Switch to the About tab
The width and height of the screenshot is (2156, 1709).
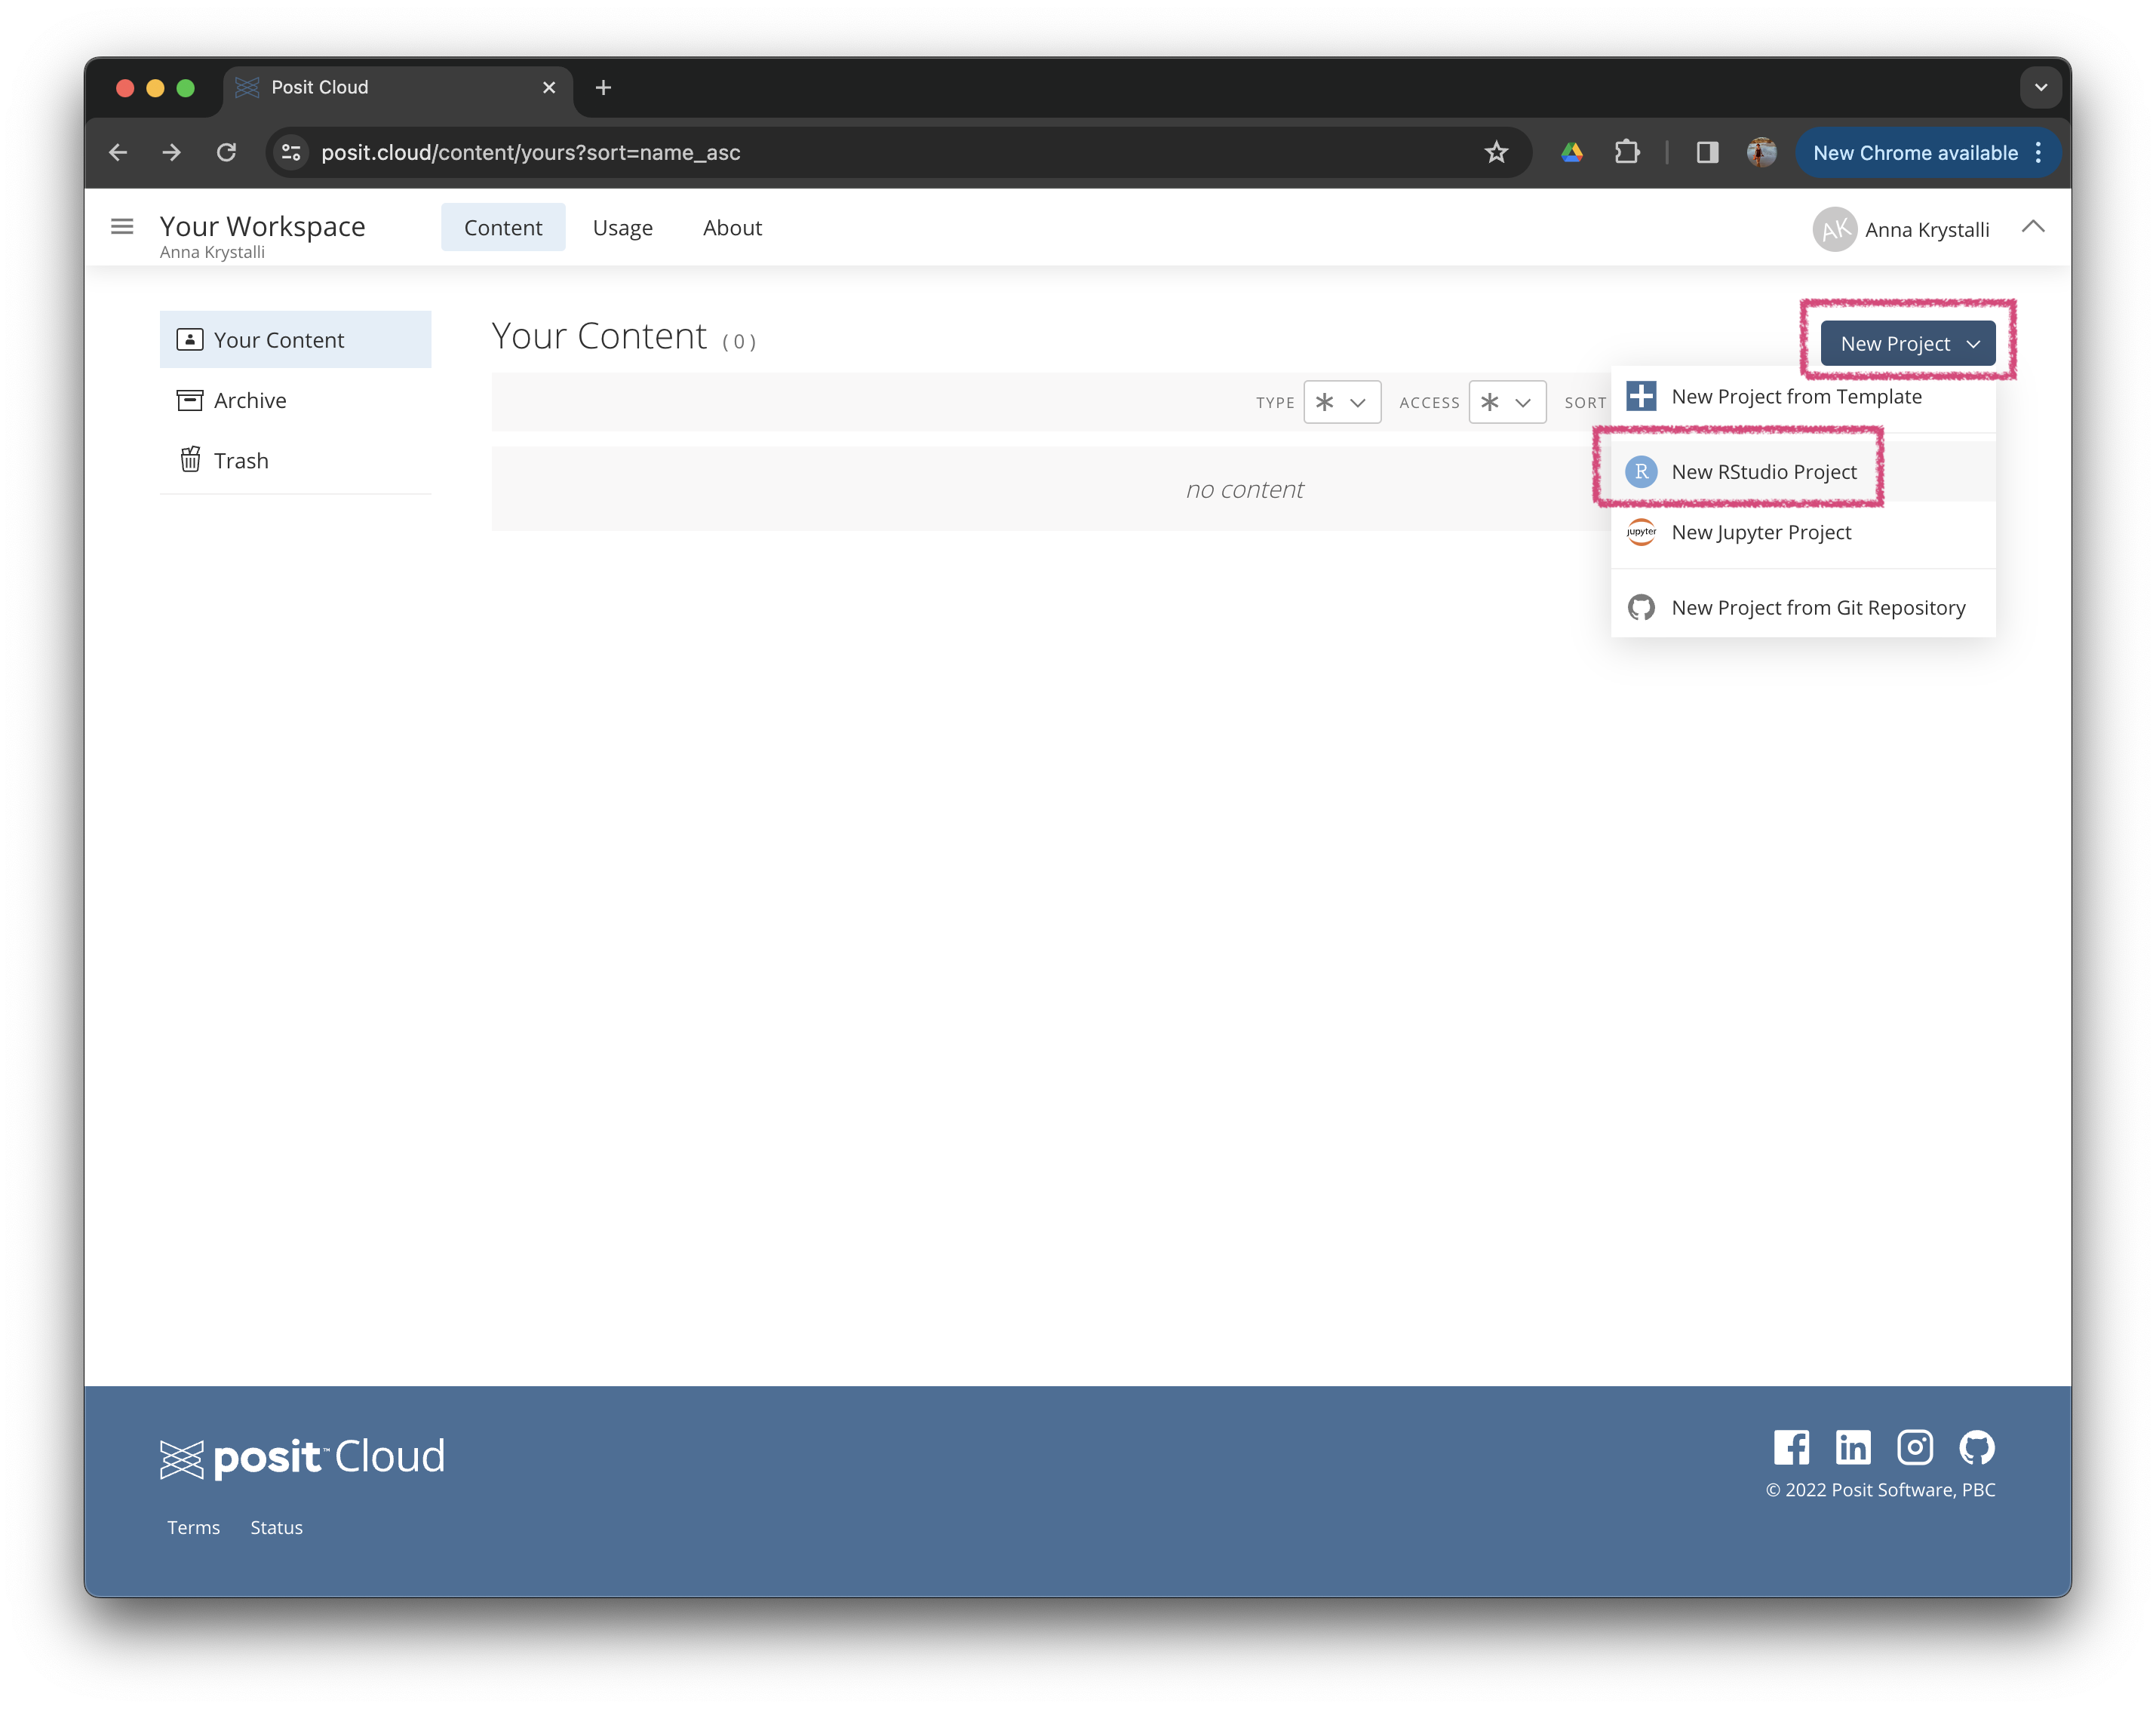[x=732, y=227]
